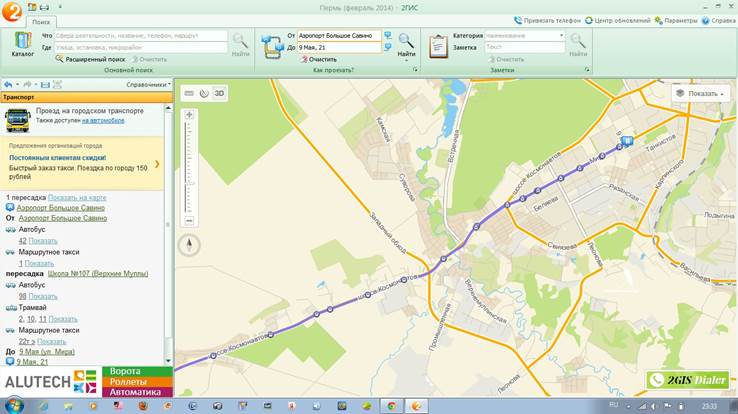Open the back history dropdown arrow
This screenshot has width=738, height=414.
coord(17,85)
